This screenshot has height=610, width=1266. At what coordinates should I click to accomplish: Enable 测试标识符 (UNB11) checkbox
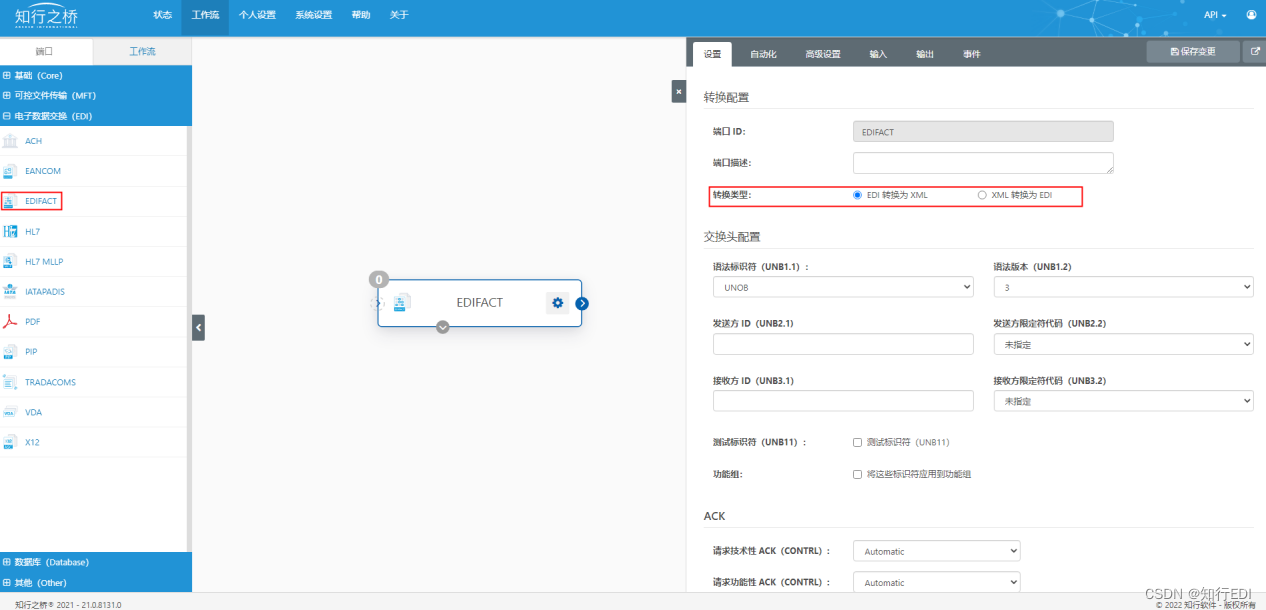(857, 442)
